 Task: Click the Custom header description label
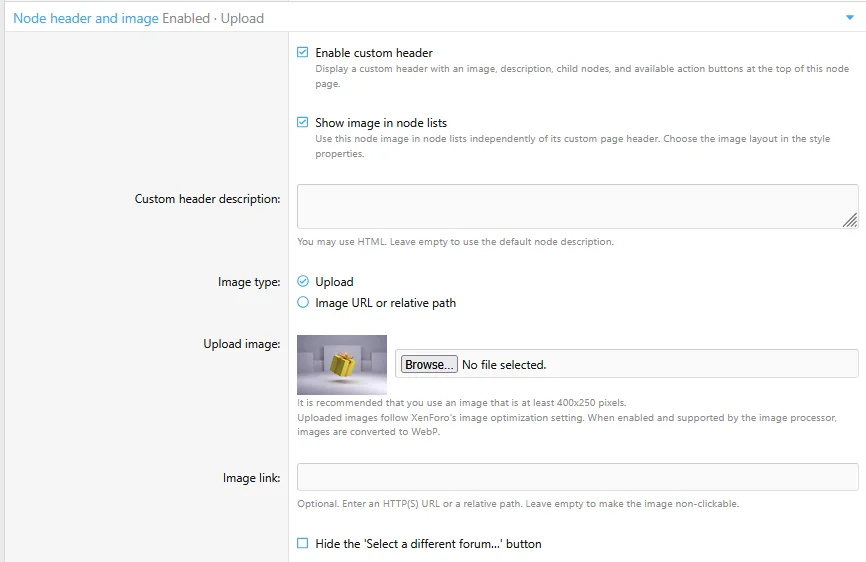[x=207, y=199]
